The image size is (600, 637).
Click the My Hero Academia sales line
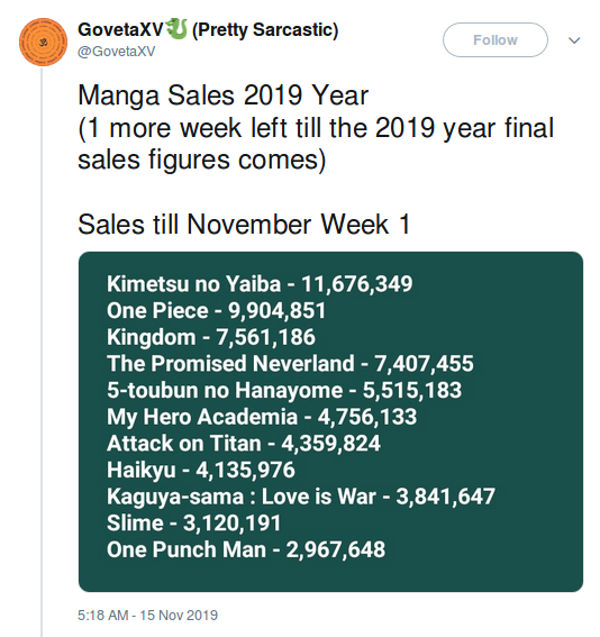point(261,416)
